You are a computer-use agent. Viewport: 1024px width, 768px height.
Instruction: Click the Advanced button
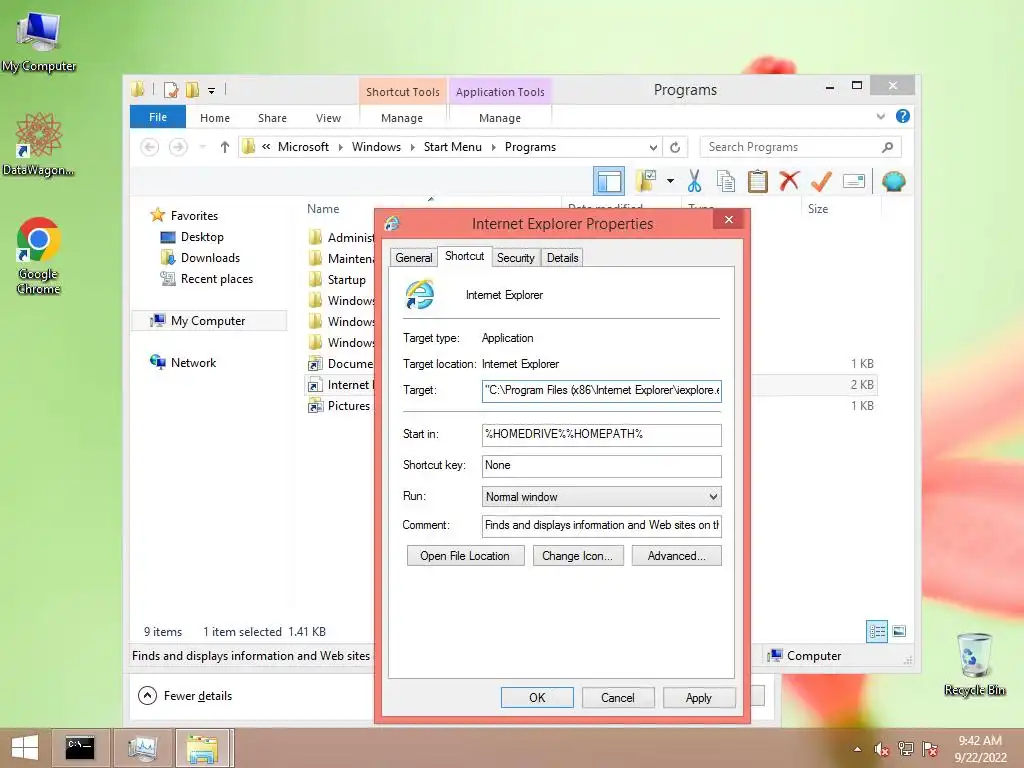[x=677, y=556]
